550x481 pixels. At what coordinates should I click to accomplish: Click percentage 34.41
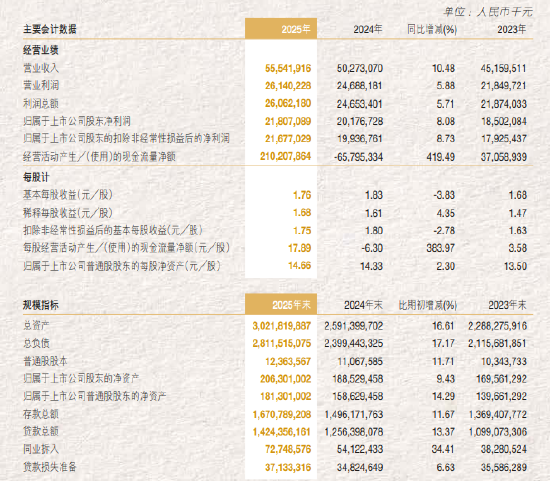443,449
